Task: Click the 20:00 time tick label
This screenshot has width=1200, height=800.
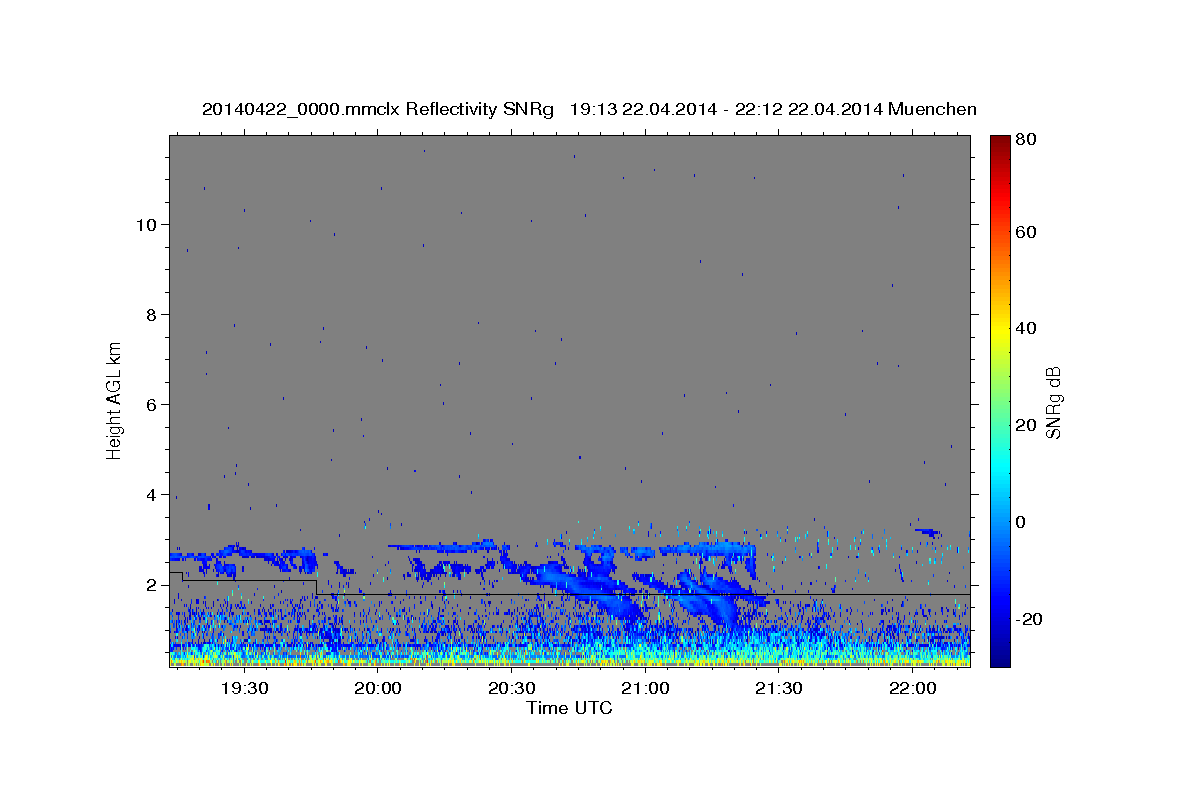Action: click(x=378, y=688)
